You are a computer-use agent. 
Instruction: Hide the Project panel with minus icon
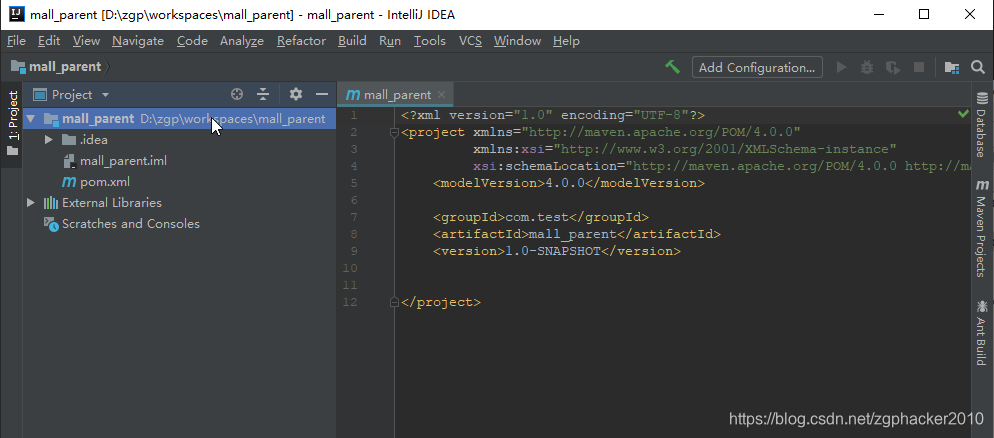point(322,94)
